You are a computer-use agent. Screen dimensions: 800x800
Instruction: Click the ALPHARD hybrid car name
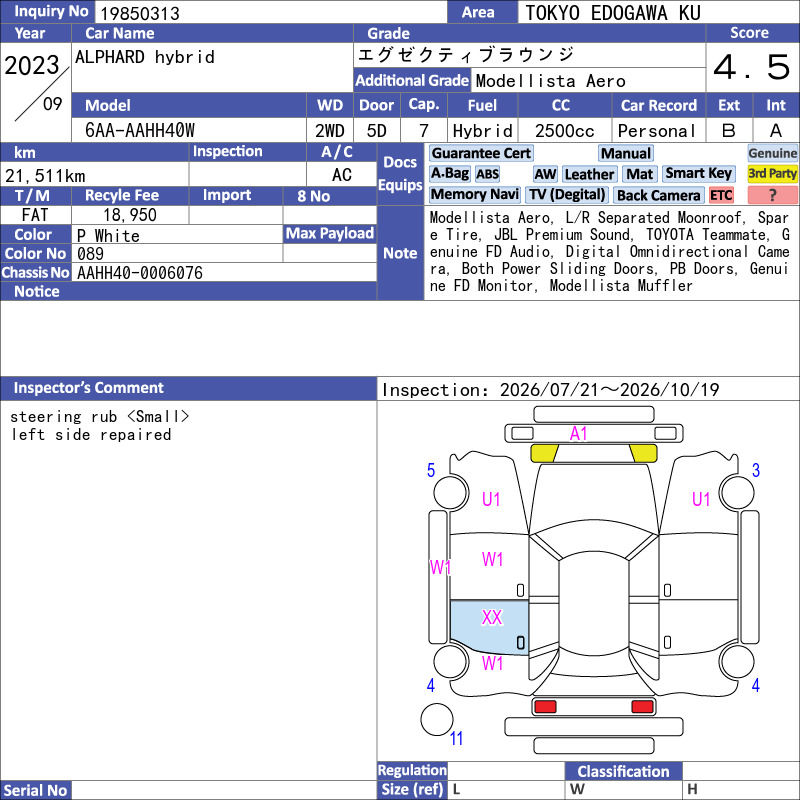tap(145, 57)
